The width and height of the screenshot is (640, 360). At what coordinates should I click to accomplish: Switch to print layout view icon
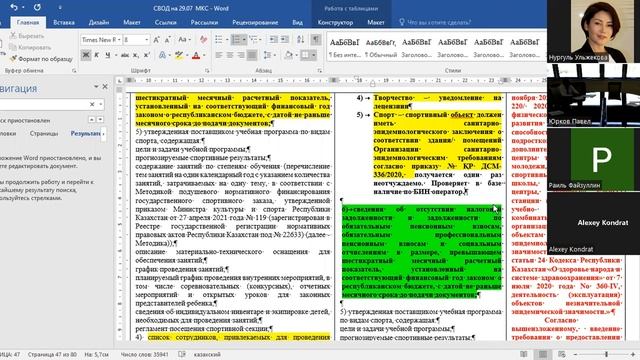tap(542, 354)
